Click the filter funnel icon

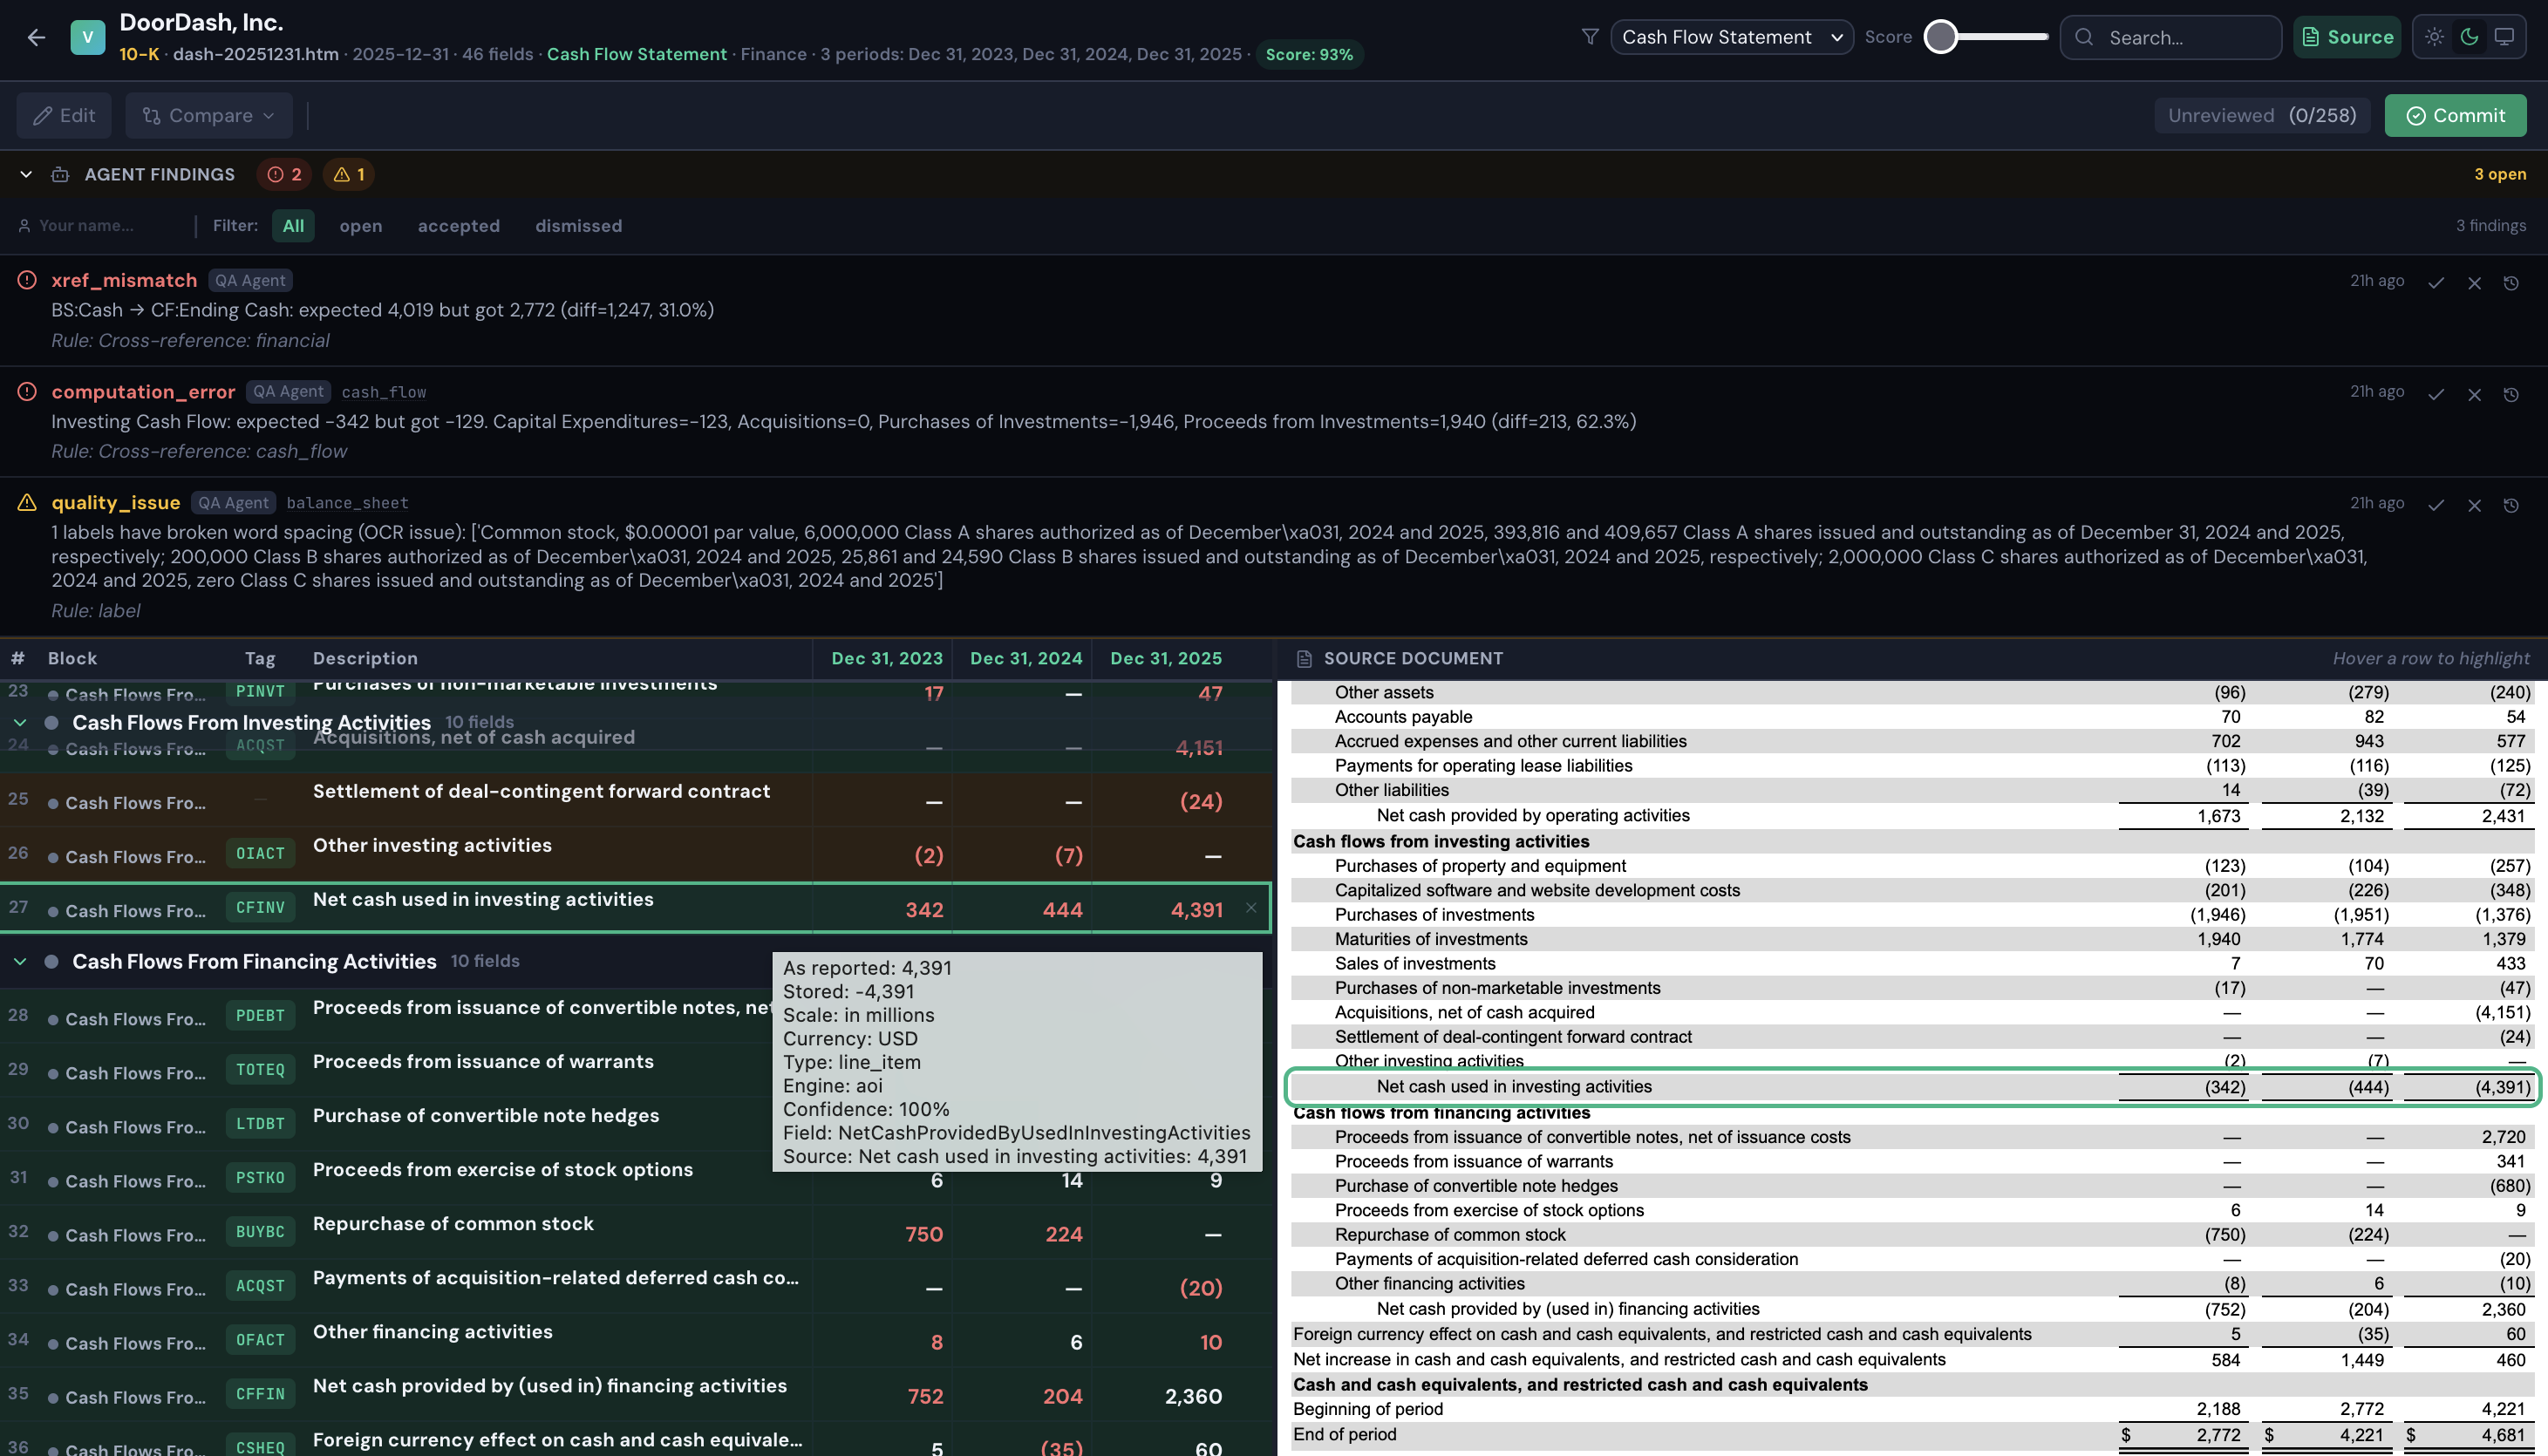click(x=1590, y=37)
